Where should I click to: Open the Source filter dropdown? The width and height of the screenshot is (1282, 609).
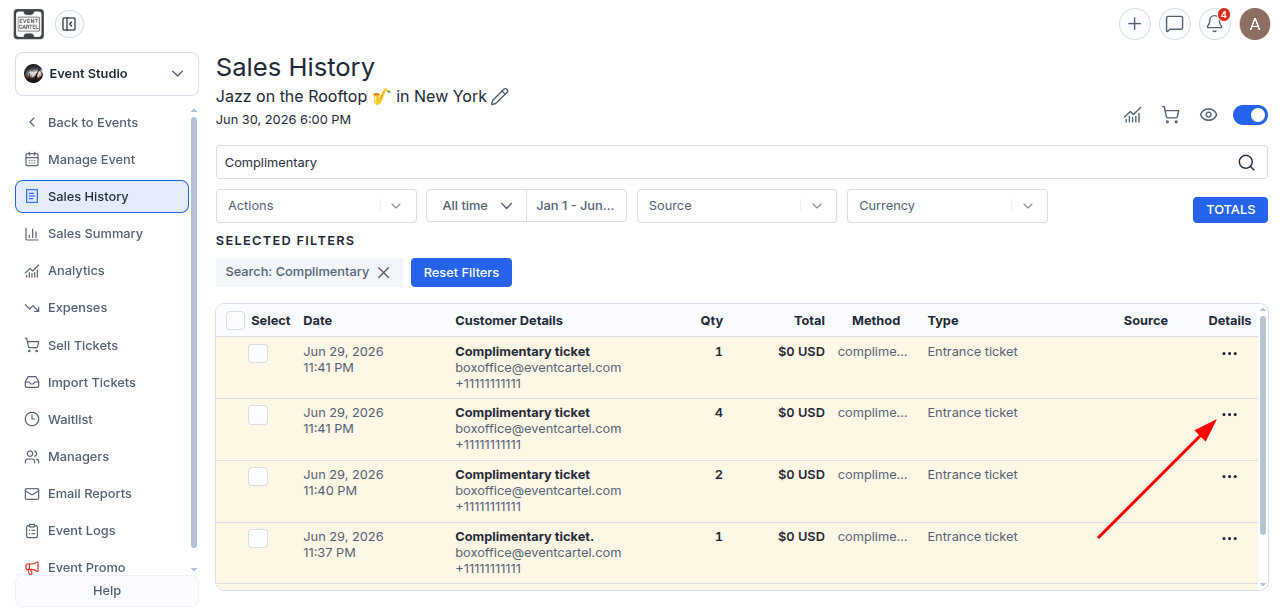coord(737,206)
